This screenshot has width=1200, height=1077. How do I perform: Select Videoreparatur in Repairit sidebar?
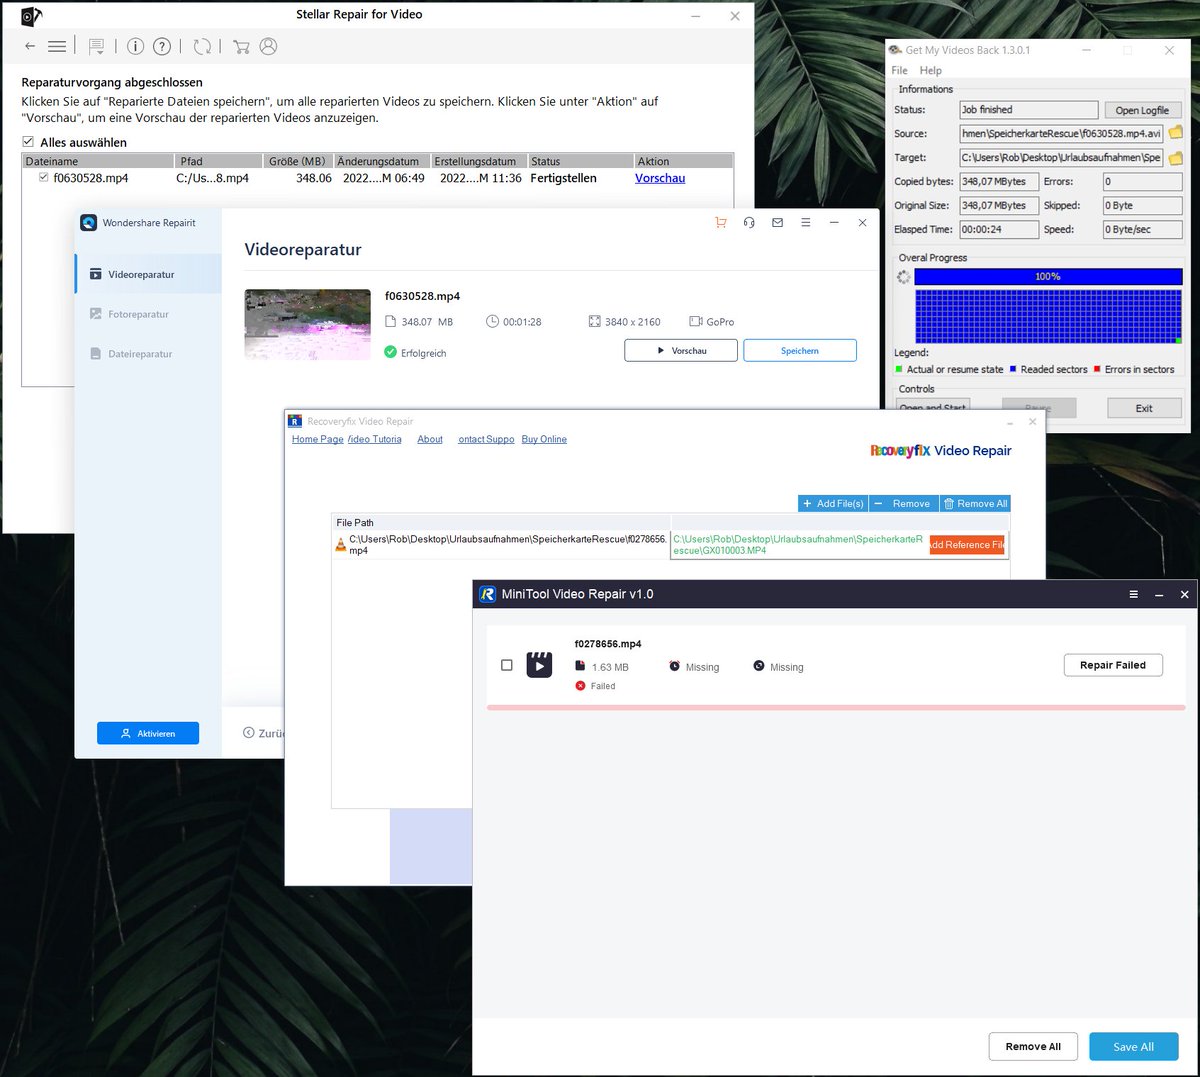pyautogui.click(x=148, y=274)
